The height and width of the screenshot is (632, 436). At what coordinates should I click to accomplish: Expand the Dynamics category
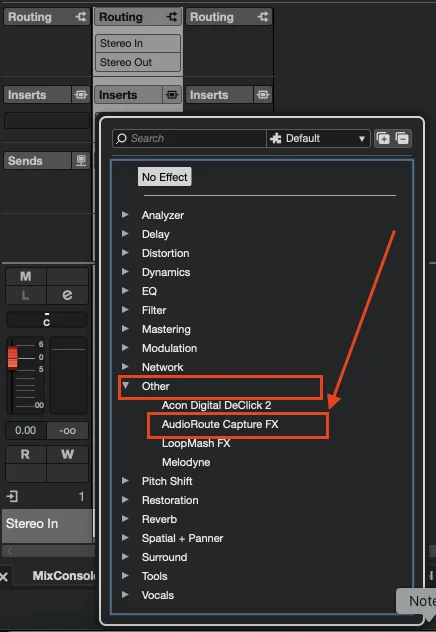(125, 271)
